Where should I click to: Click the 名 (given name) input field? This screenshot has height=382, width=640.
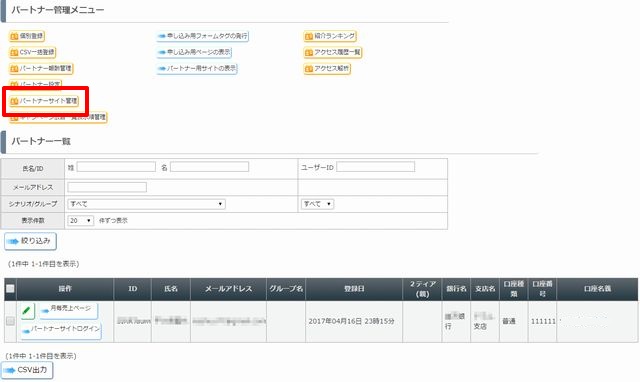(209, 167)
